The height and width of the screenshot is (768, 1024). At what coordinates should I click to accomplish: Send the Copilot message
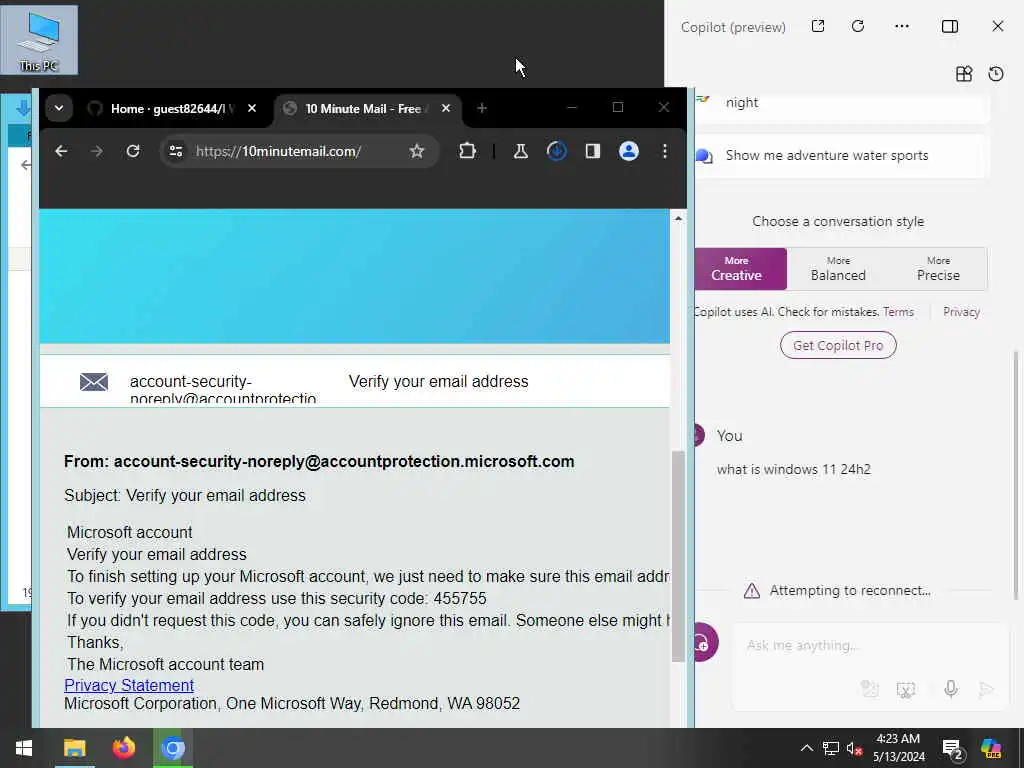(x=986, y=689)
